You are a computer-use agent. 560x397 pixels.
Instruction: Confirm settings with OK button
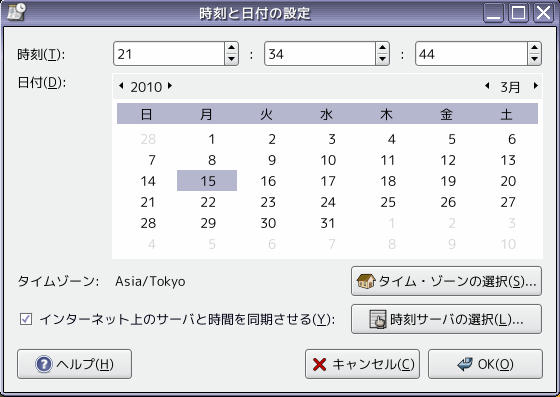485,364
